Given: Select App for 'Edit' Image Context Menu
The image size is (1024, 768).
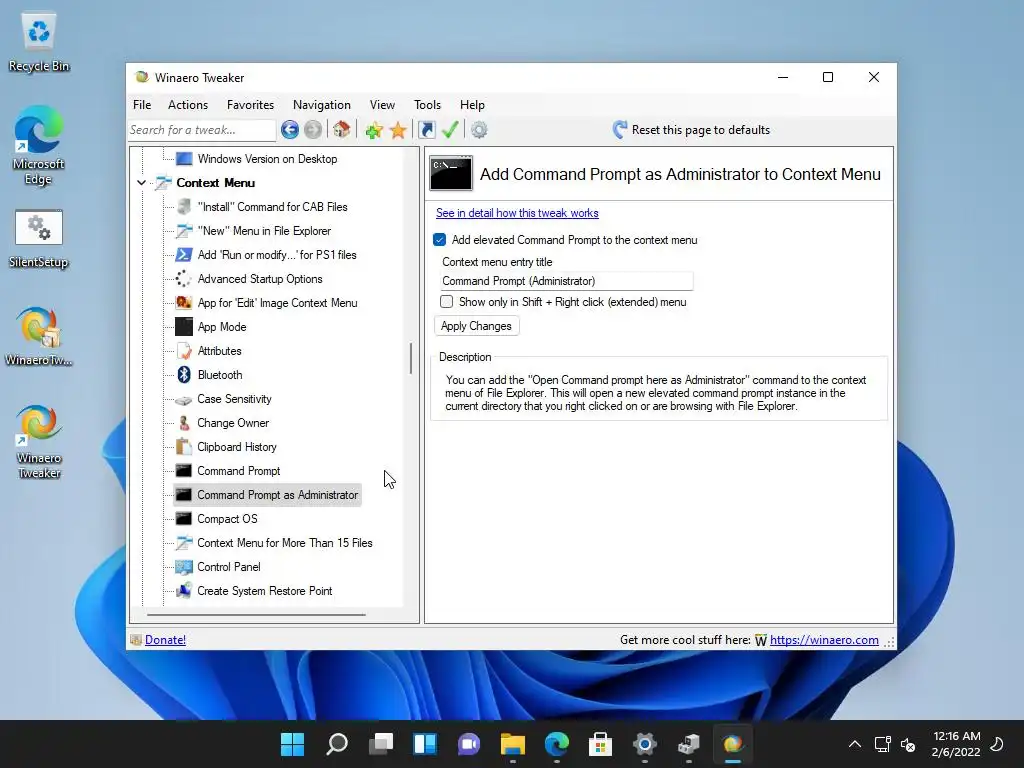Looking at the screenshot, I should 277,303.
